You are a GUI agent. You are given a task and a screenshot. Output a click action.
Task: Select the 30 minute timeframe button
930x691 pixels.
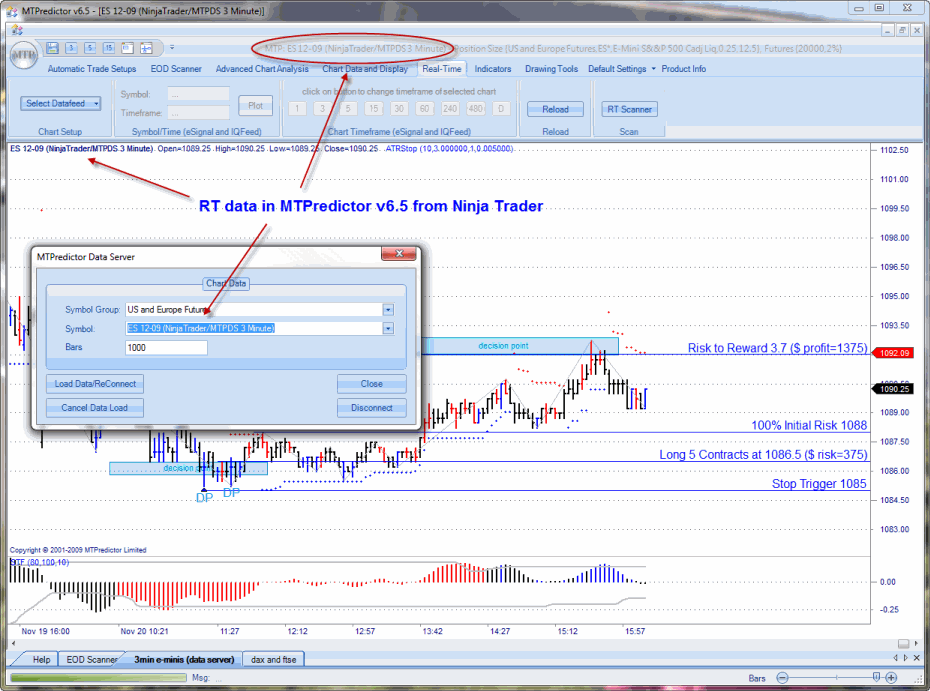[x=399, y=109]
